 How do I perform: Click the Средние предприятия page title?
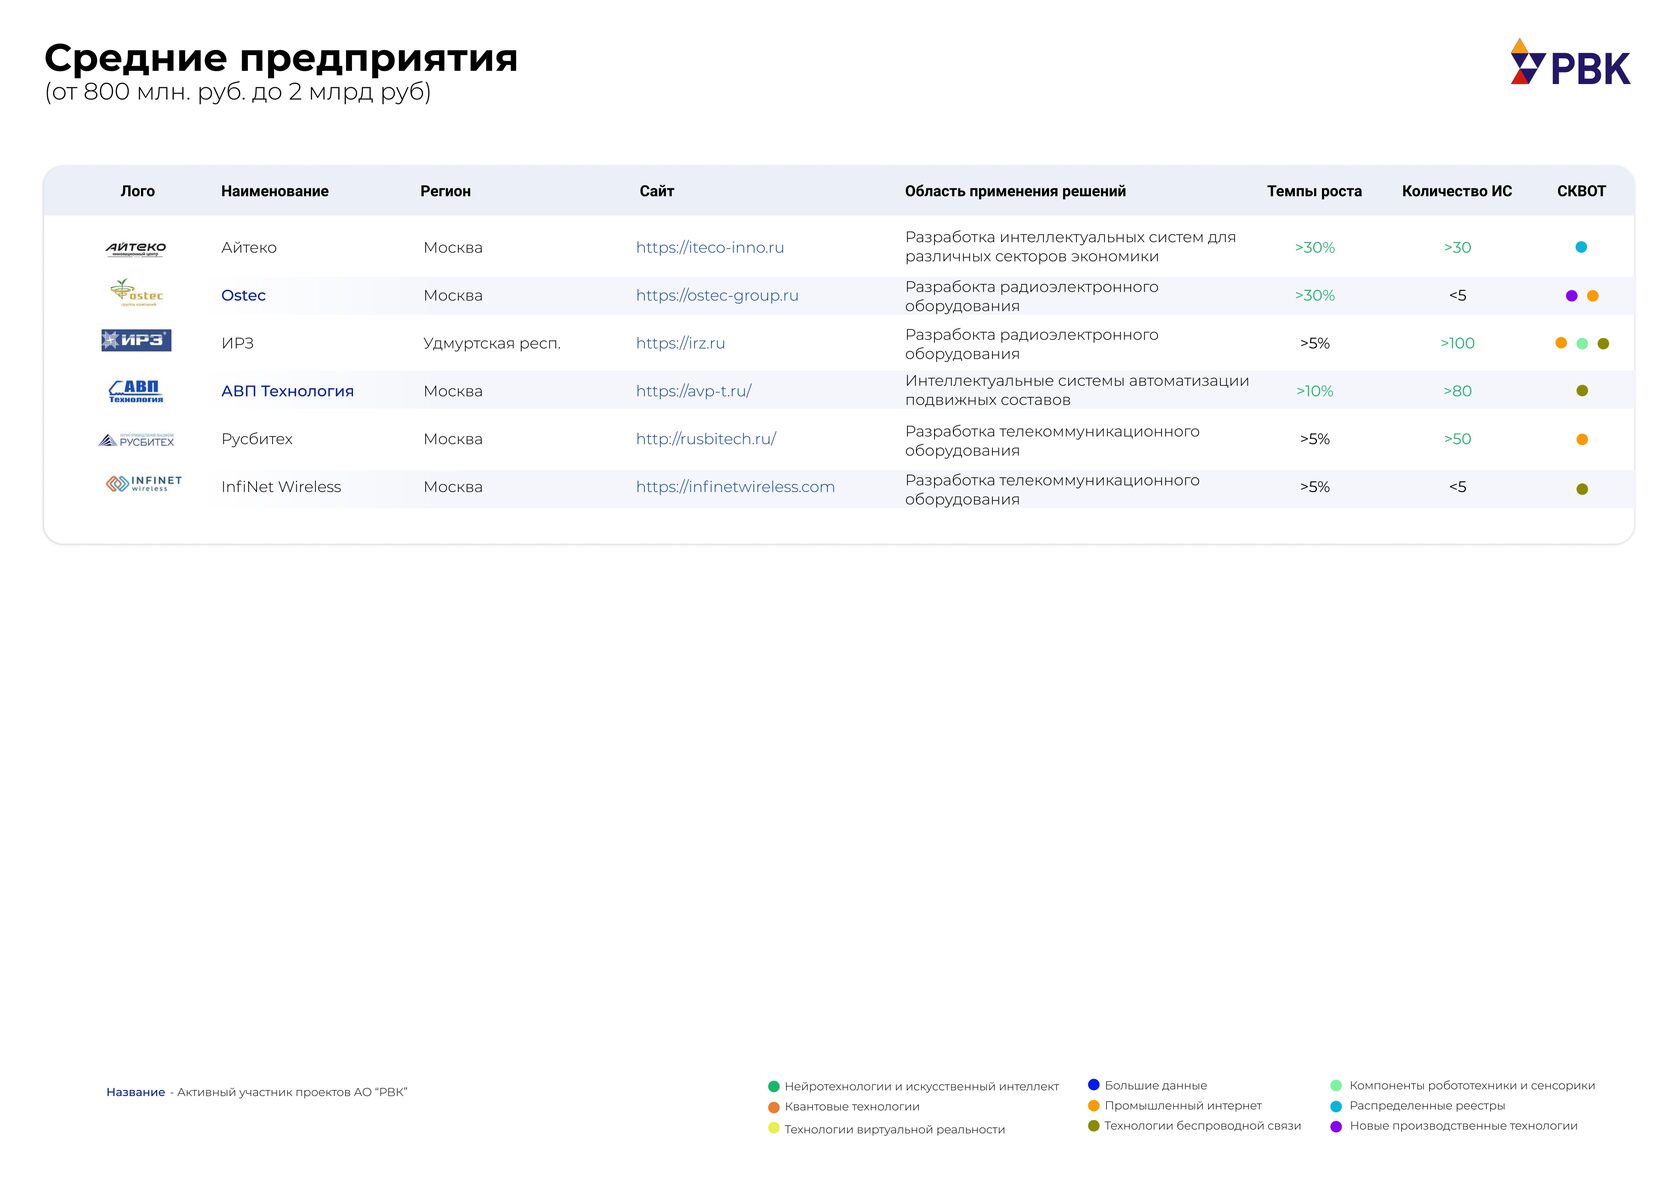[281, 58]
